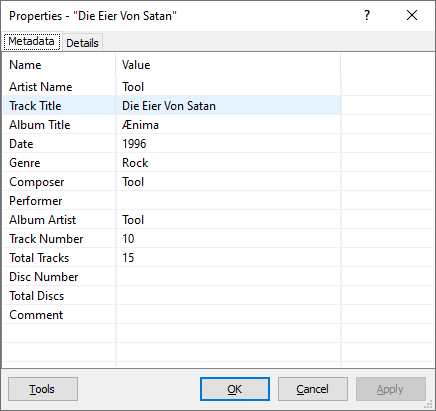
Task: Click the empty Comment value field
Action: pos(228,315)
